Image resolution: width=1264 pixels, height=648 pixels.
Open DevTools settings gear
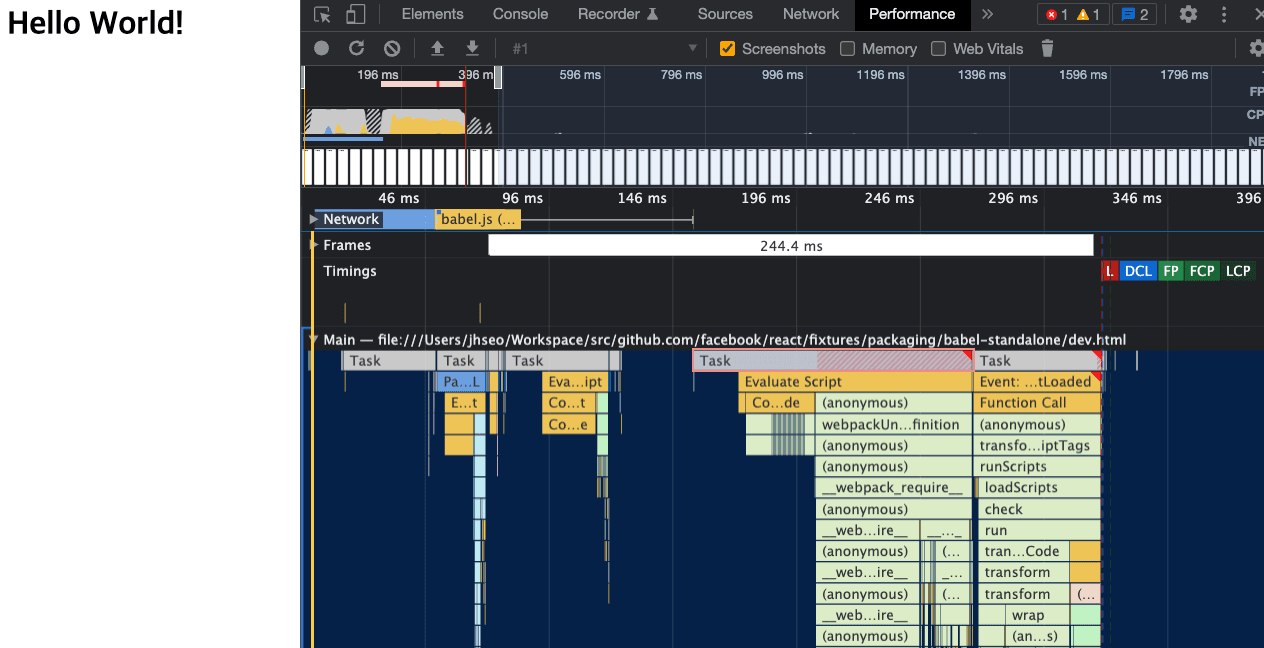(1188, 14)
